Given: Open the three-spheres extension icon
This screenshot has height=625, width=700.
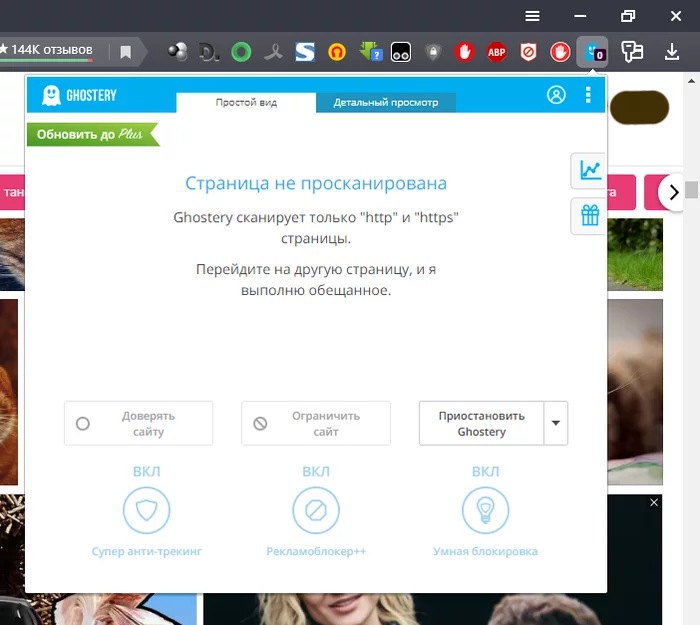Looking at the screenshot, I should point(178,52).
